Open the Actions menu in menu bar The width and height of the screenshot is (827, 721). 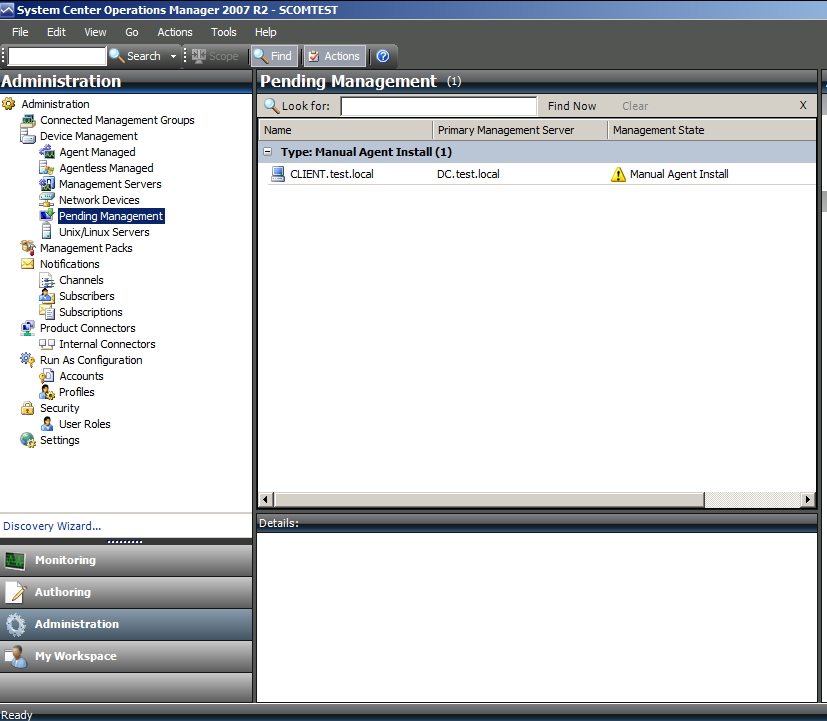point(175,32)
